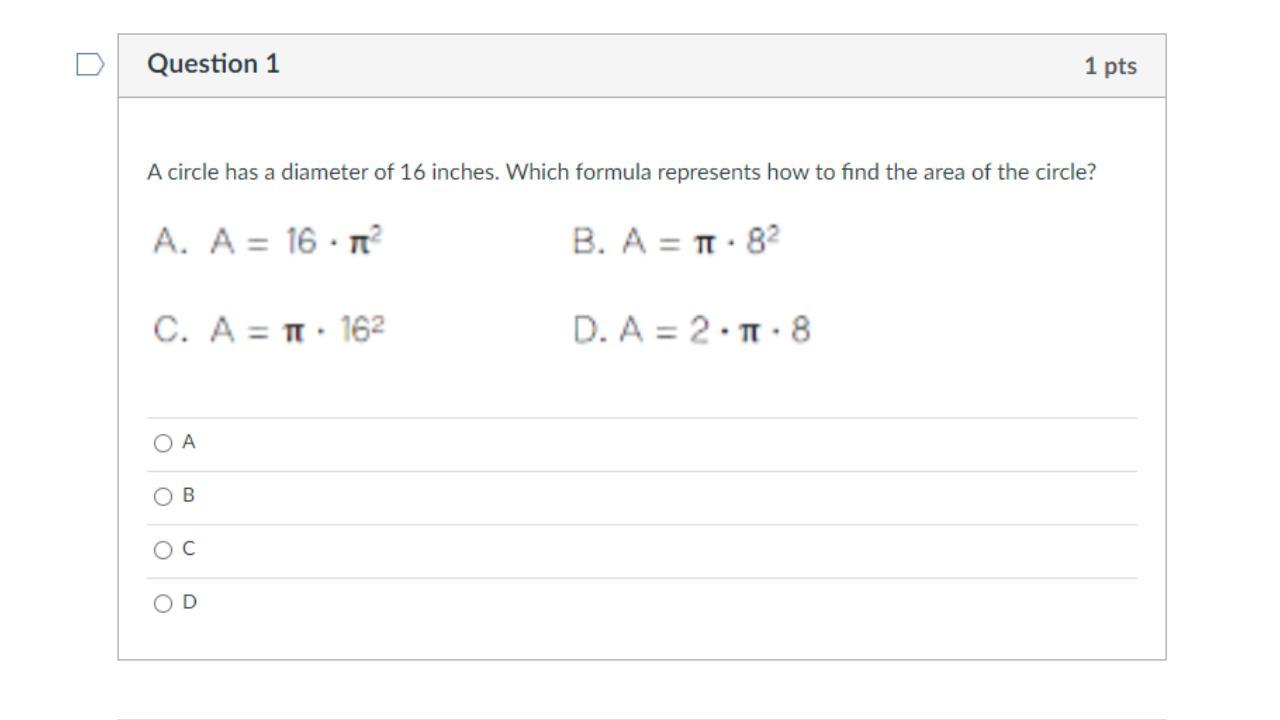Click formula option A = π · 8²
The width and height of the screenshot is (1280, 720).
(x=676, y=241)
